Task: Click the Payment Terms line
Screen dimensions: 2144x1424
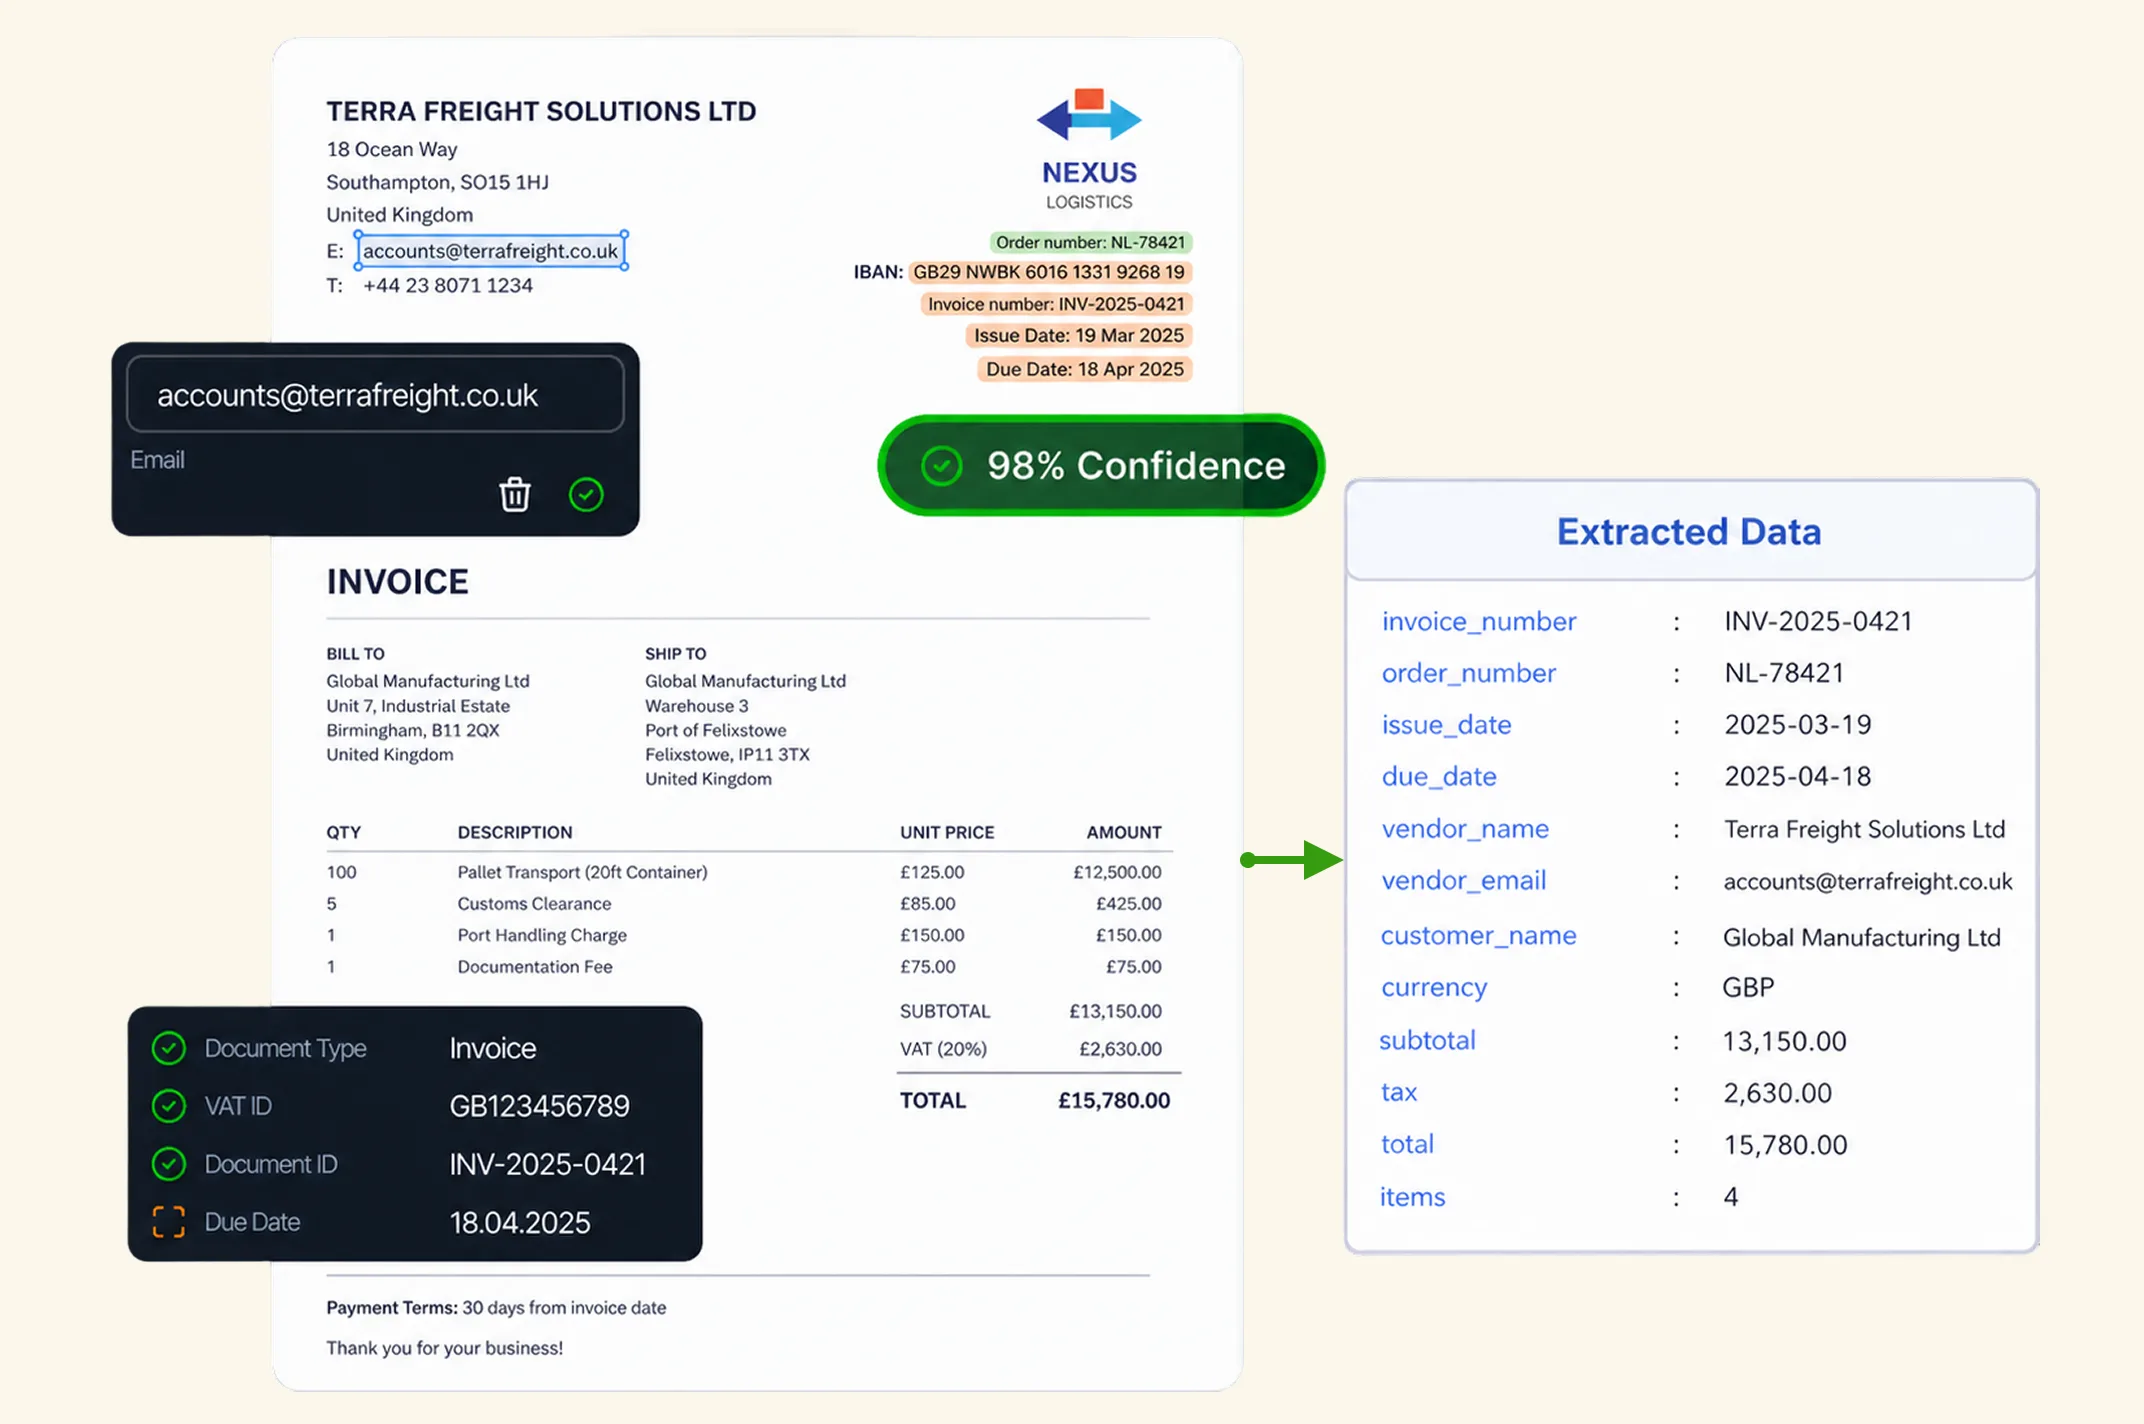Action: click(x=496, y=1308)
